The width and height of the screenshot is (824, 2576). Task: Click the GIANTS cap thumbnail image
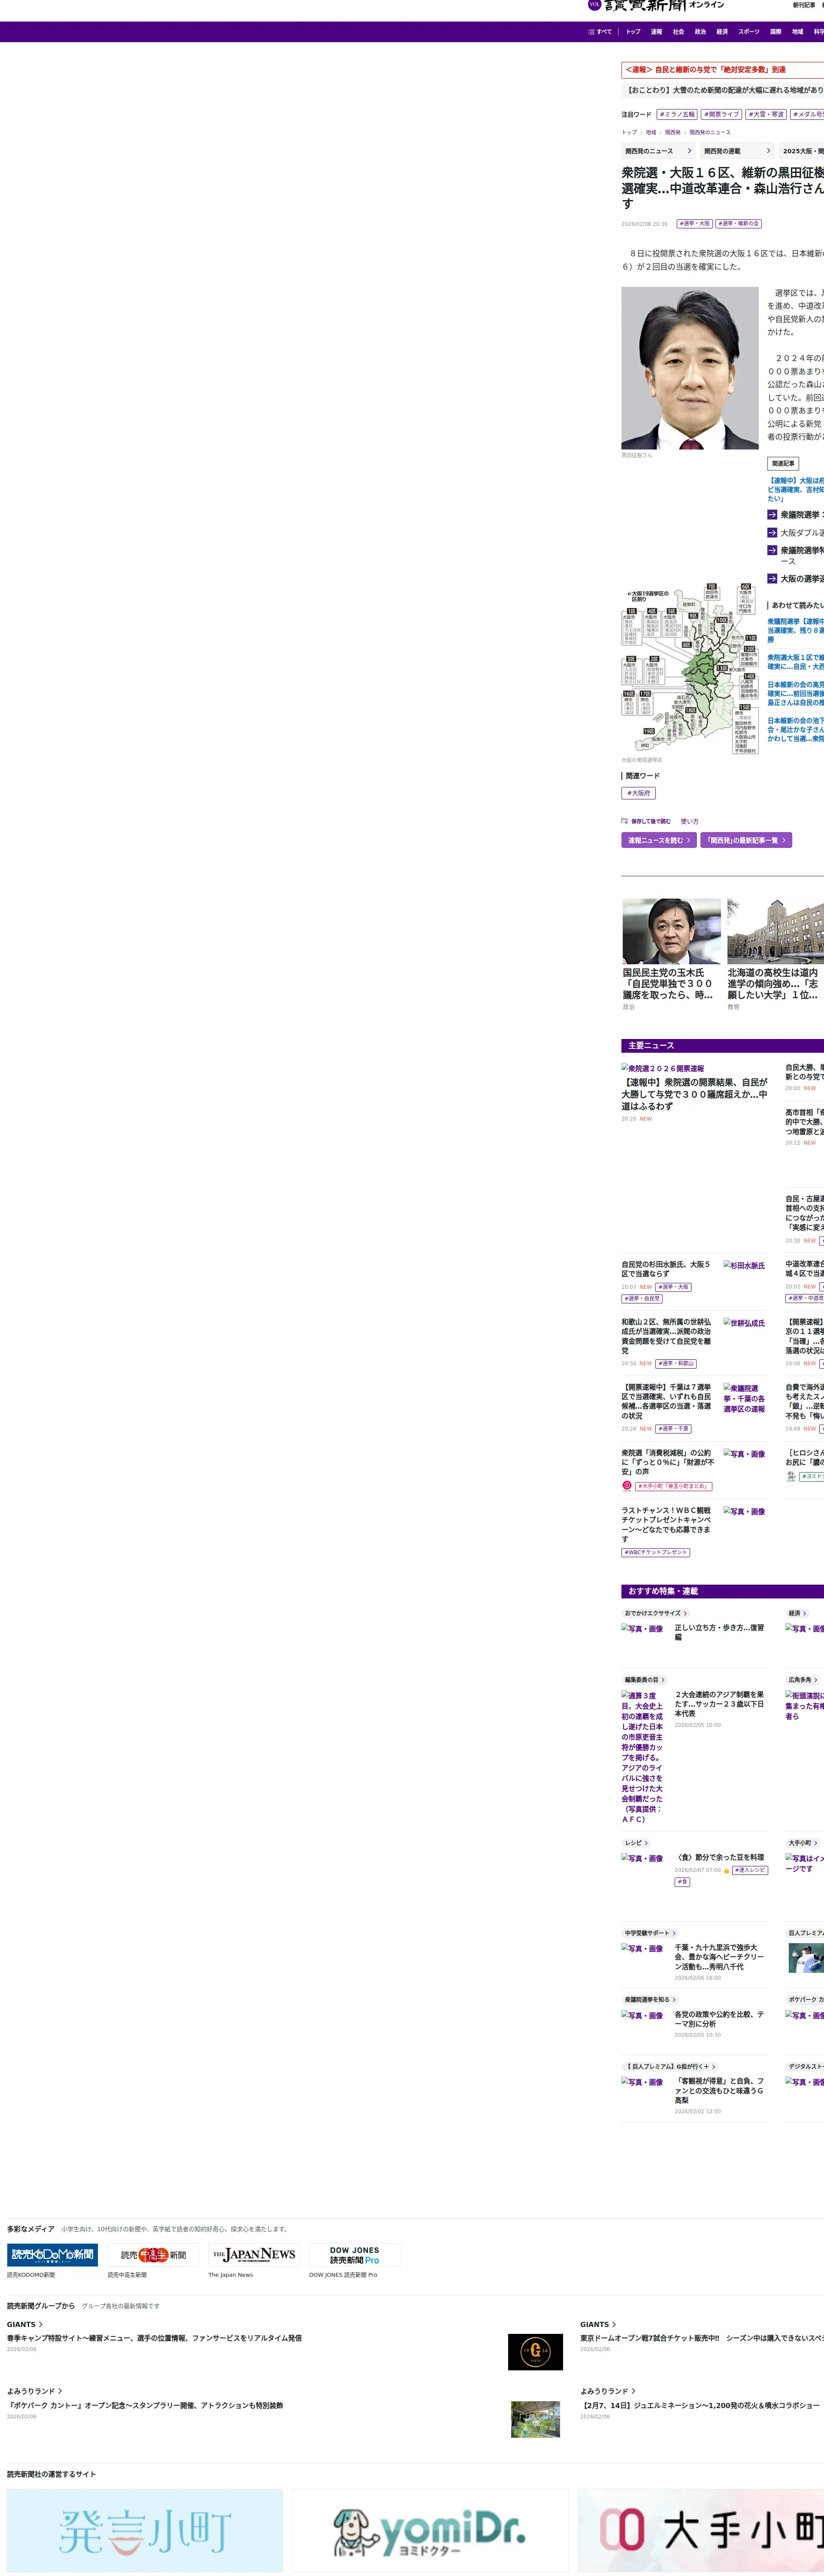535,2352
